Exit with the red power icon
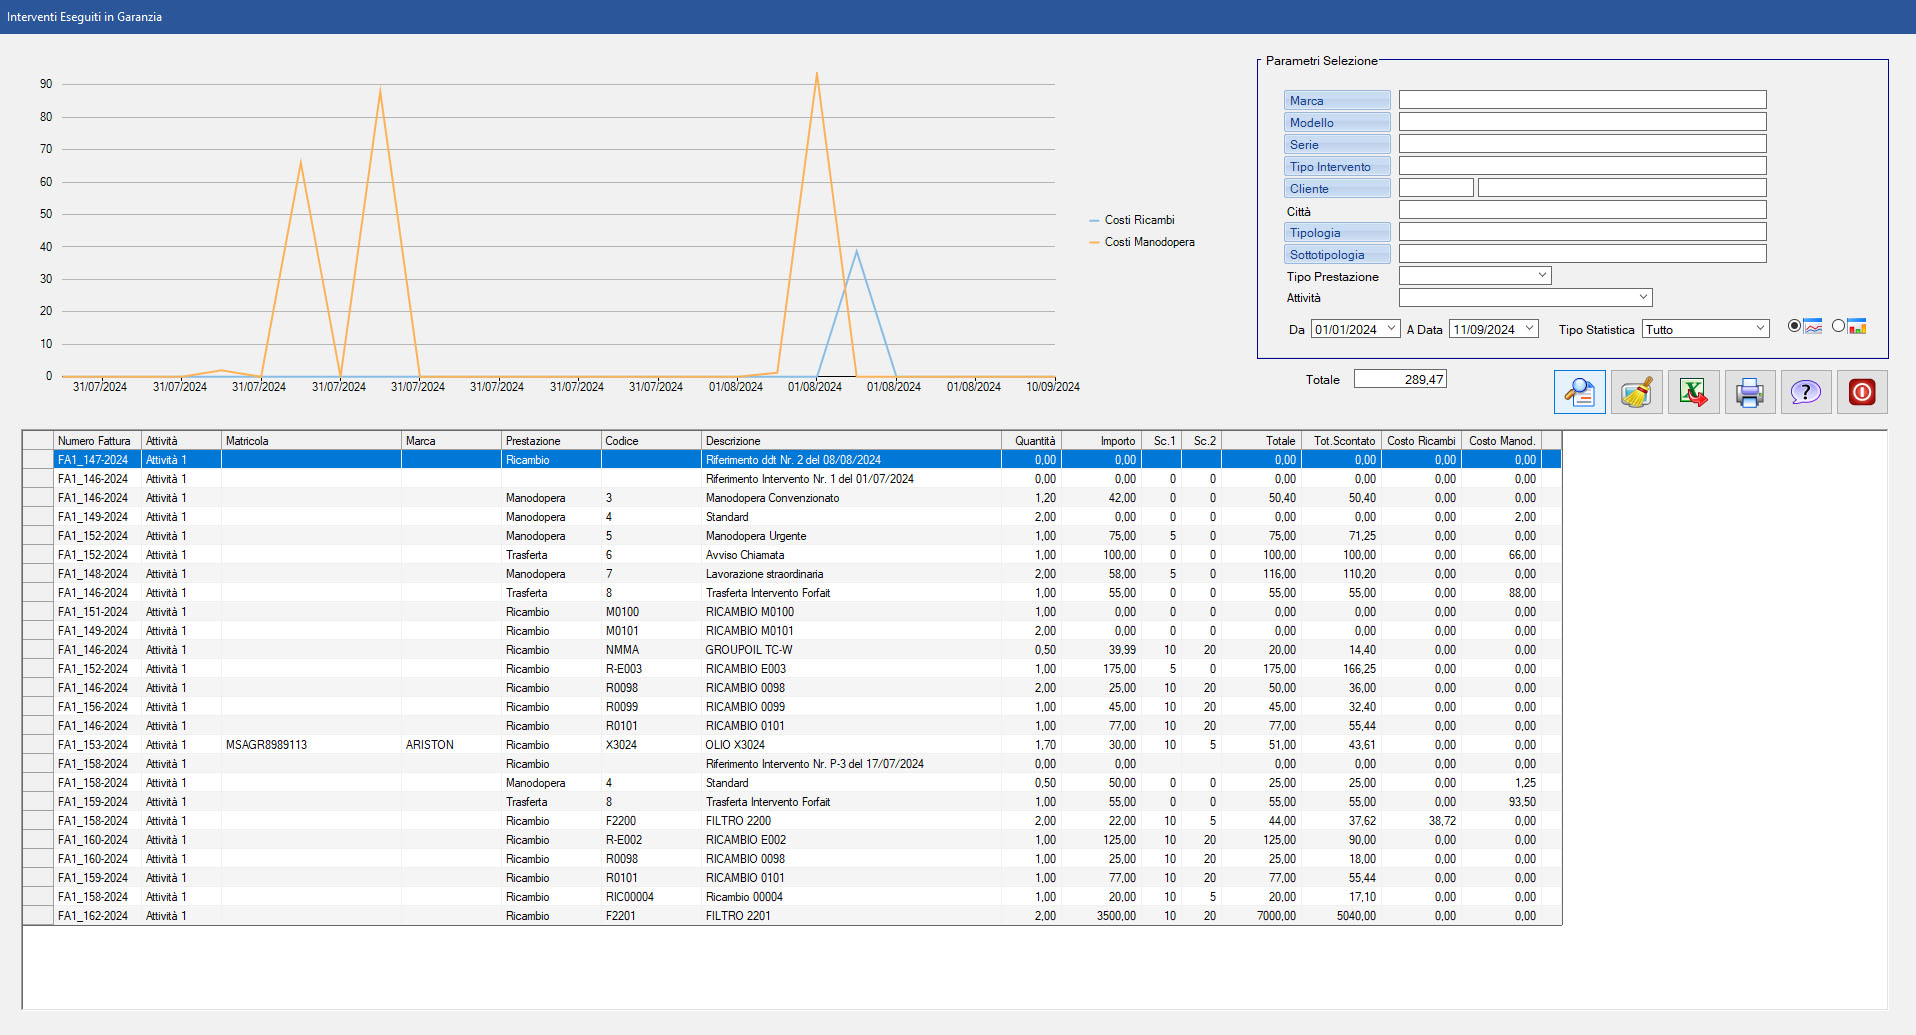This screenshot has height=1035, width=1916. coord(1862,392)
